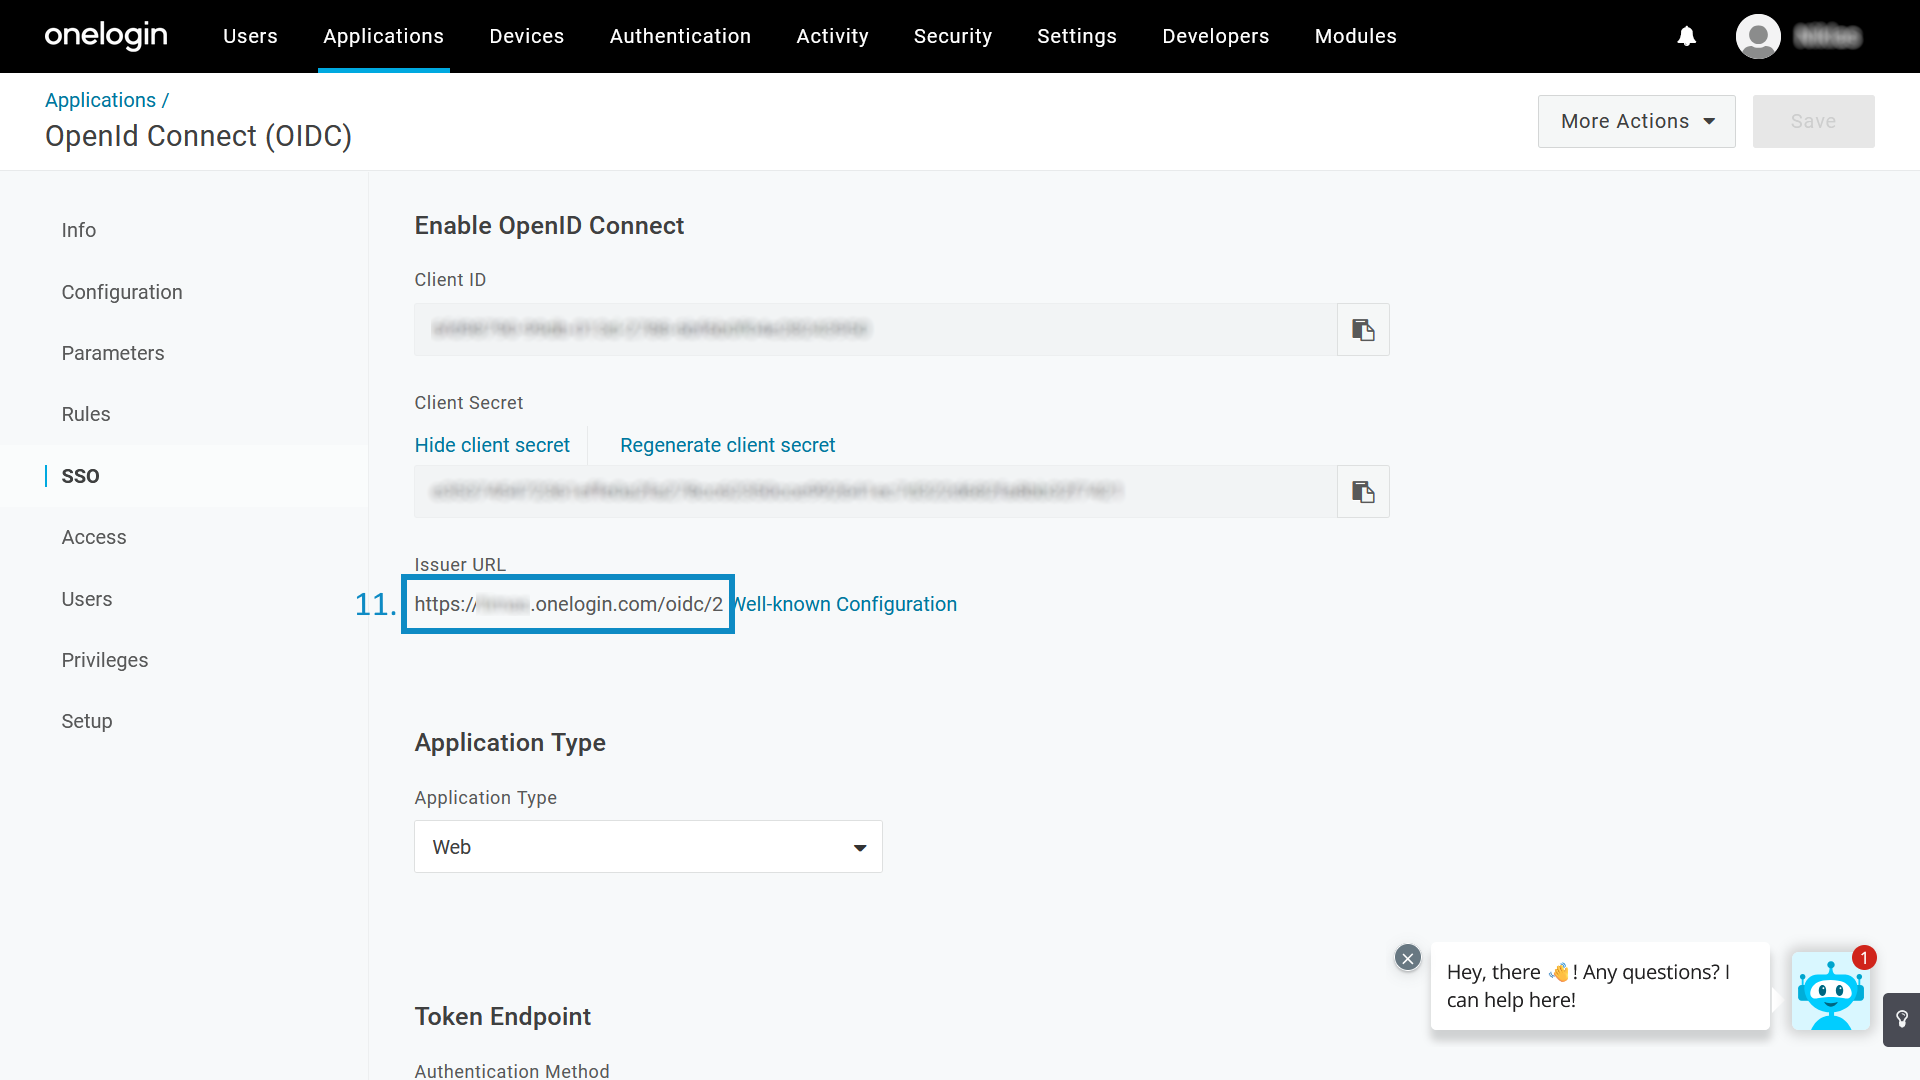
Task: Copy the Client Secret to clipboard
Action: [1363, 492]
